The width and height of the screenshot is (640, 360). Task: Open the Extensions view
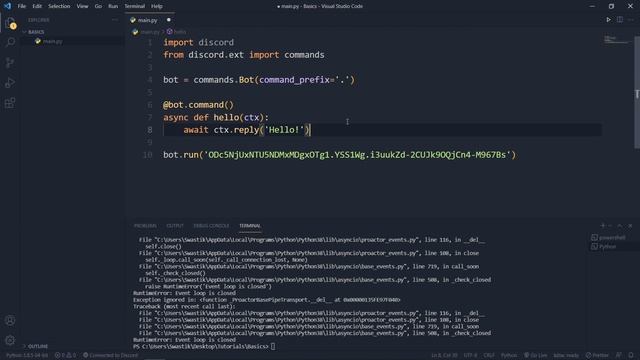(10, 102)
